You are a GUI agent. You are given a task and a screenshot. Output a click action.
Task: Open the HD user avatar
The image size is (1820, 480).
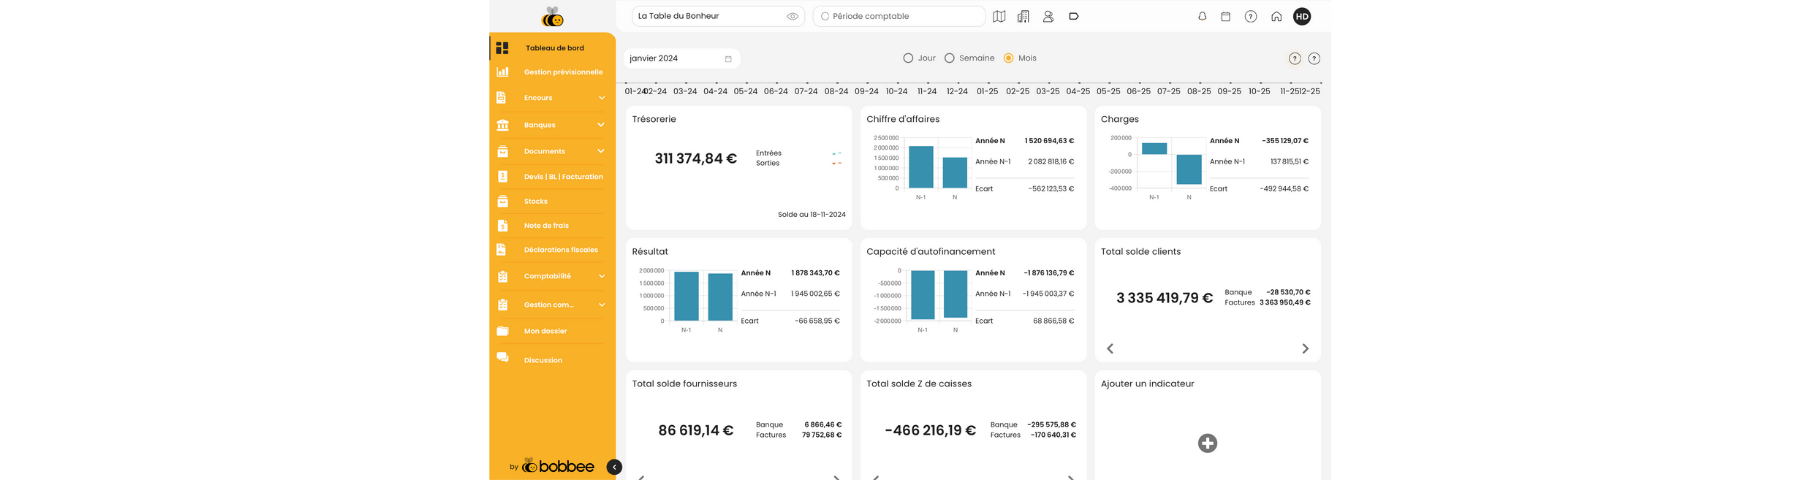[1301, 16]
